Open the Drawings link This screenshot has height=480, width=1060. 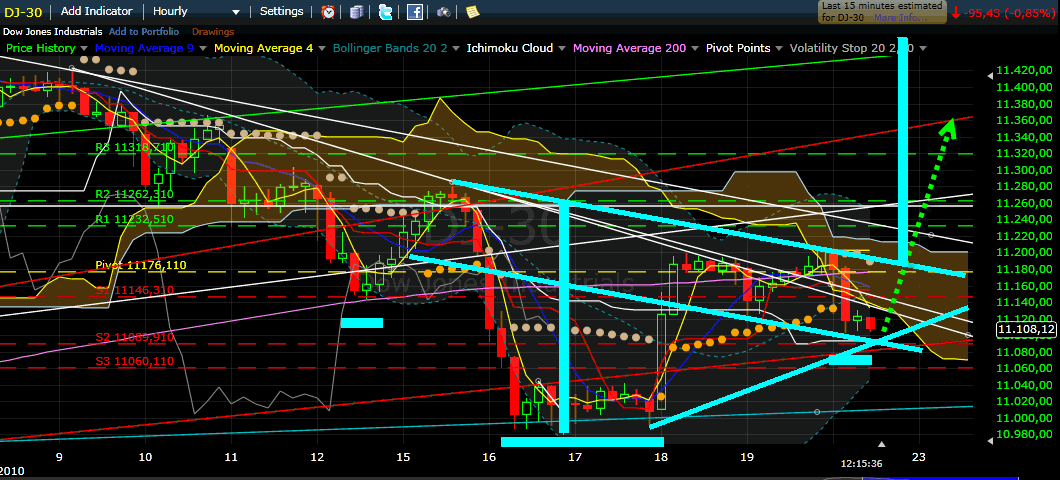coord(213,32)
